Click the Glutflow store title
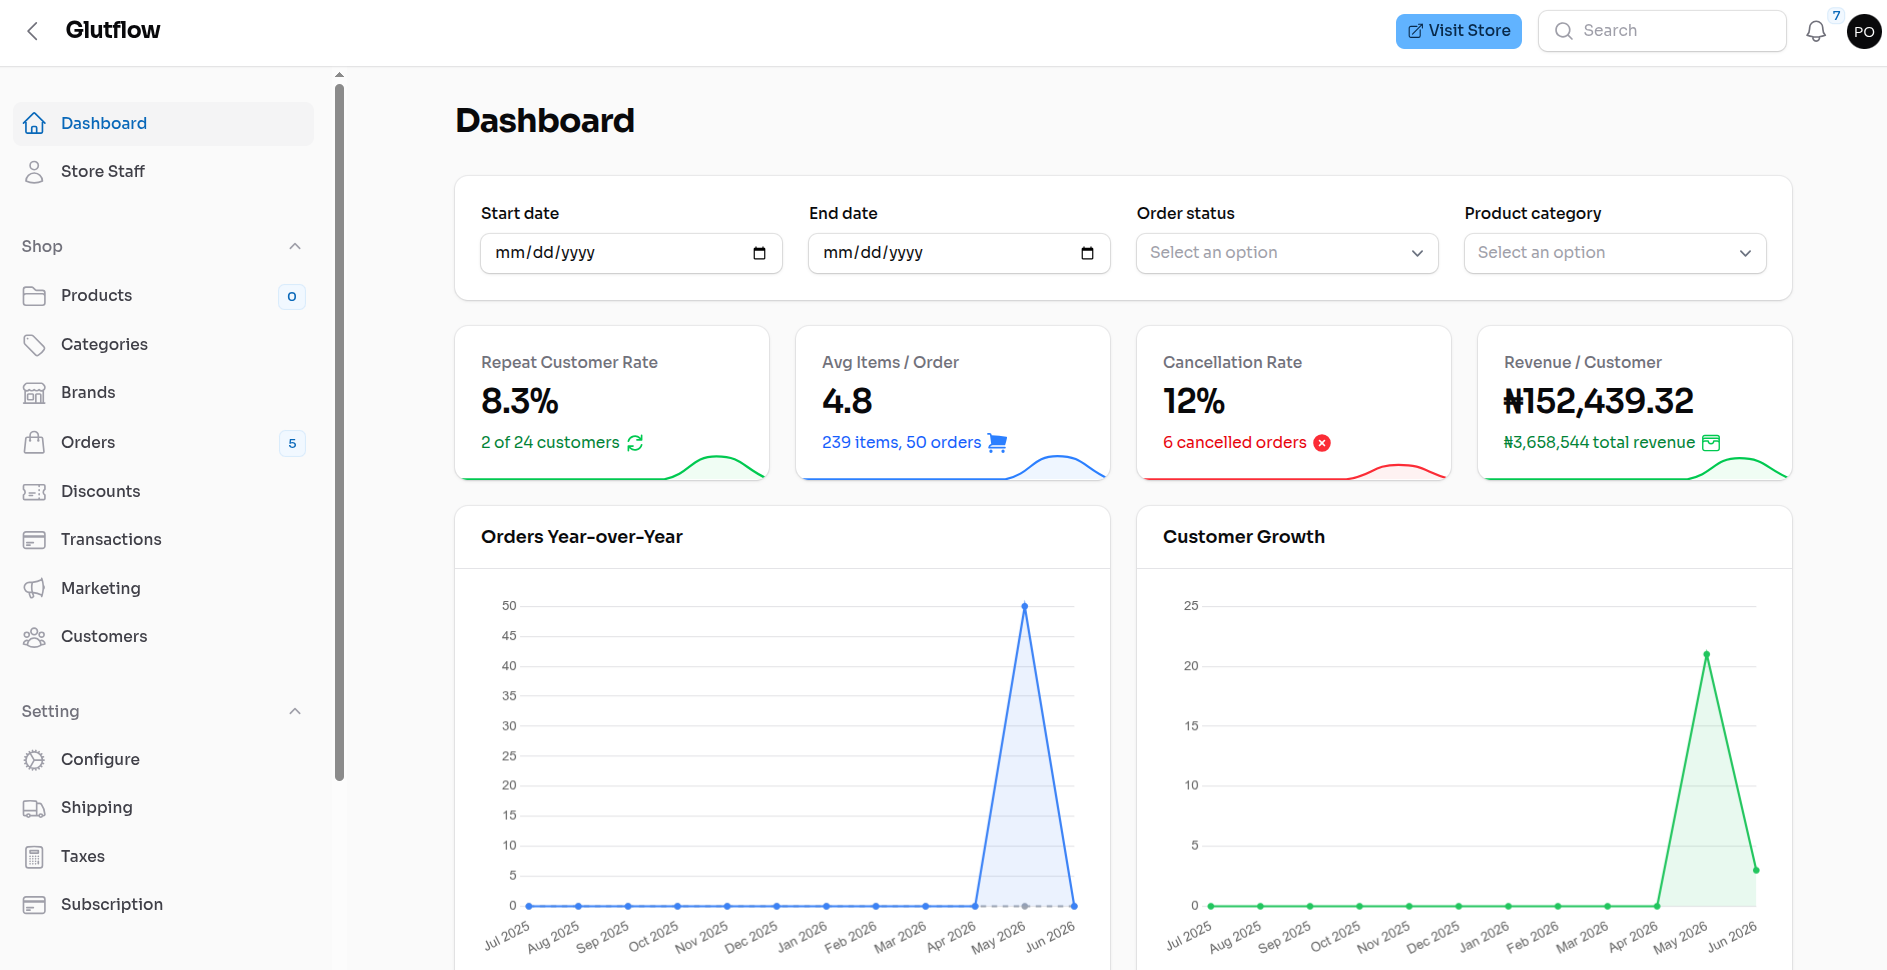1887x970 pixels. coord(113,30)
